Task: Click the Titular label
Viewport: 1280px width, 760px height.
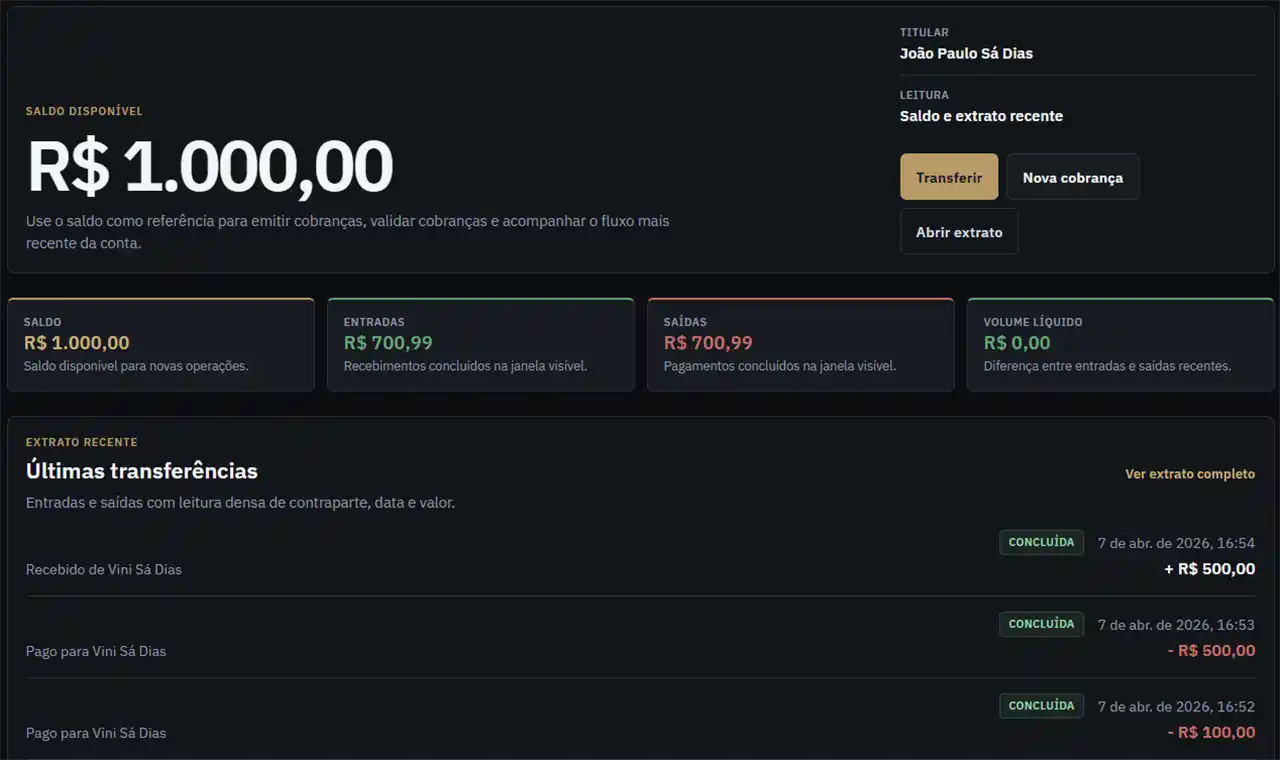Action: 924,33
